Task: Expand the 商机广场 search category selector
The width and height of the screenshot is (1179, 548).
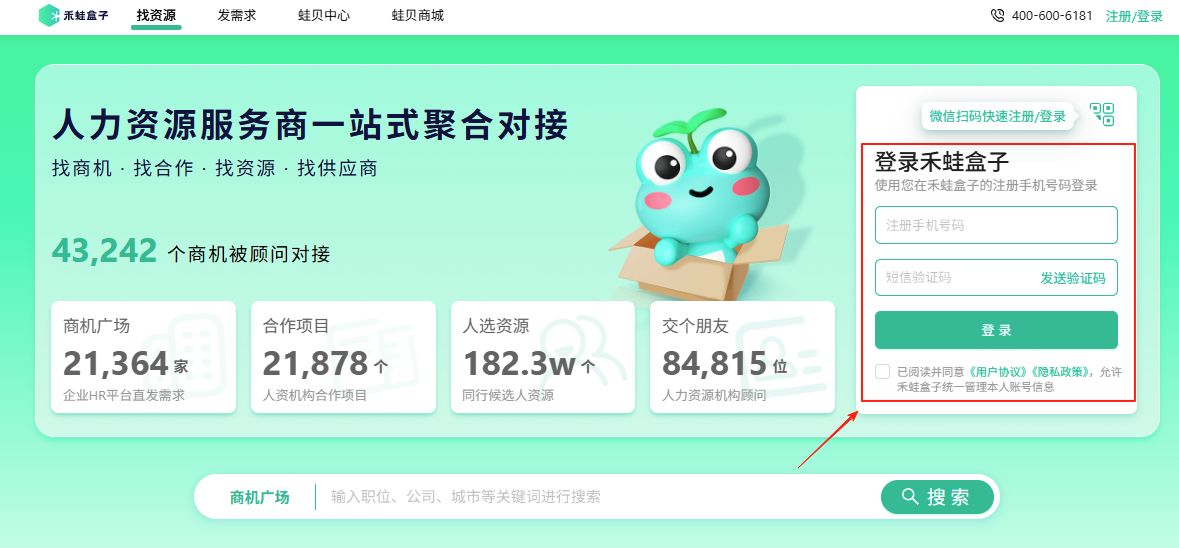Action: [259, 497]
